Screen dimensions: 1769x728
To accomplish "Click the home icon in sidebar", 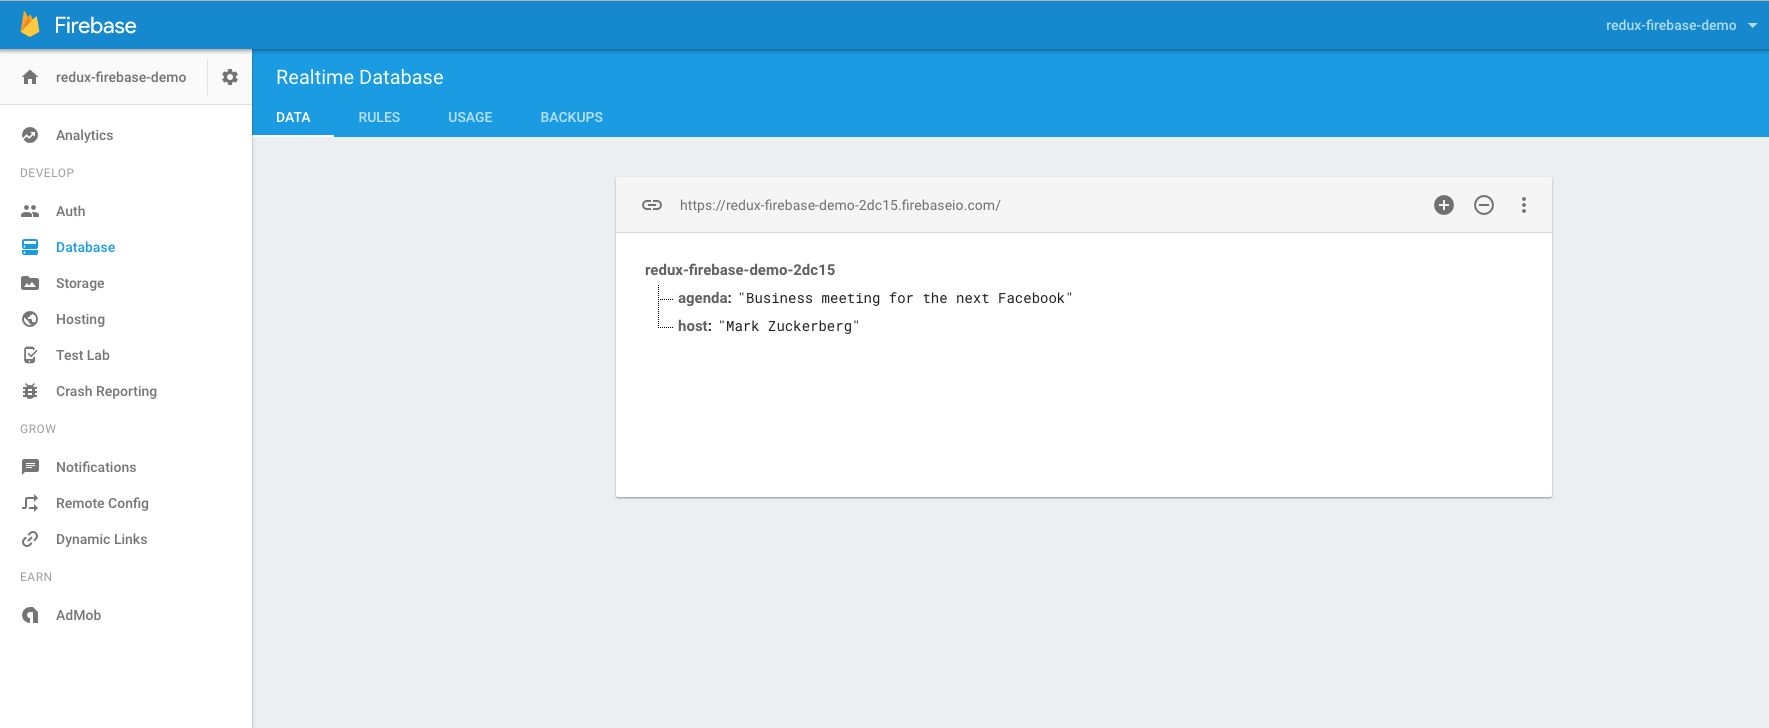I will click(x=30, y=77).
